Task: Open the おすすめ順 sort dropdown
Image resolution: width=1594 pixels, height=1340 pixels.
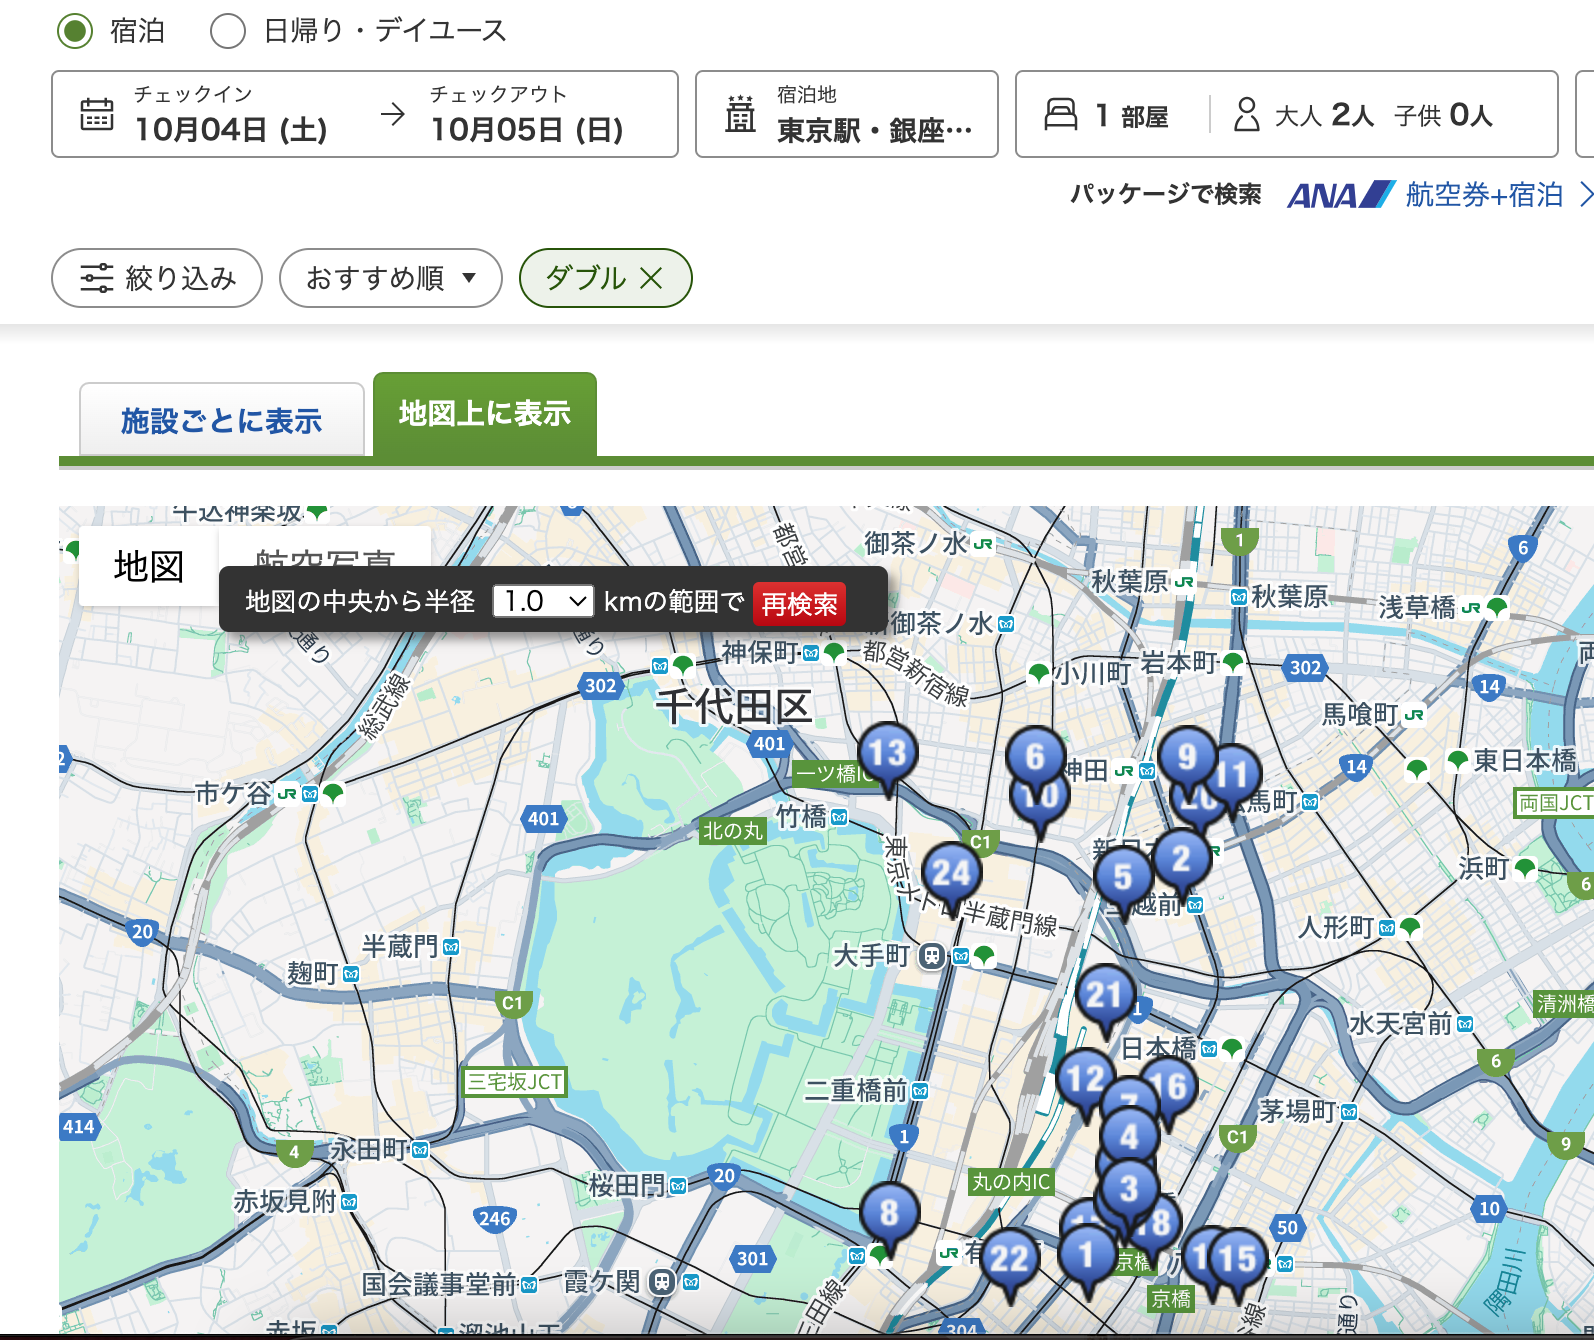Action: pyautogui.click(x=390, y=278)
